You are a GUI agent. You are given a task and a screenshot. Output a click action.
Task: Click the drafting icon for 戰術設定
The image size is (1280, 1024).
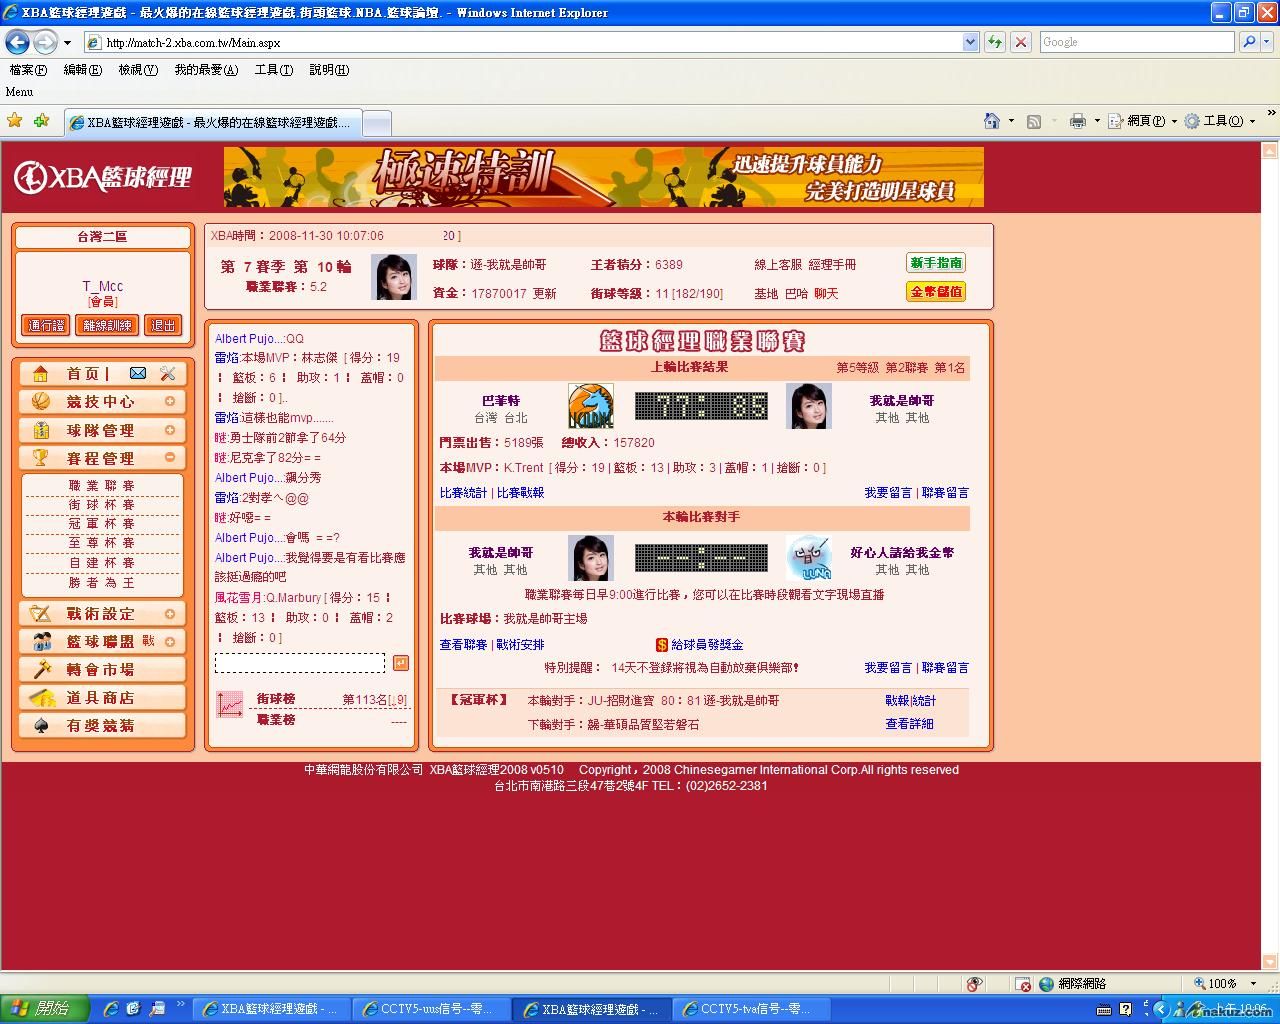tap(40, 613)
